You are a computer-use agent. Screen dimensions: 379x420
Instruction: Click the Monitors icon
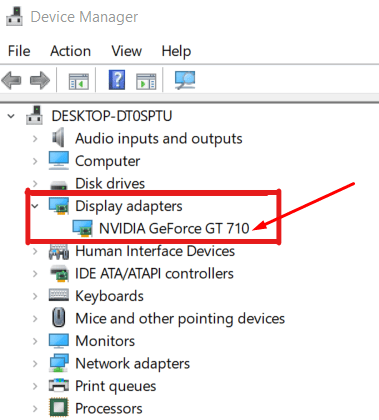(x=59, y=341)
